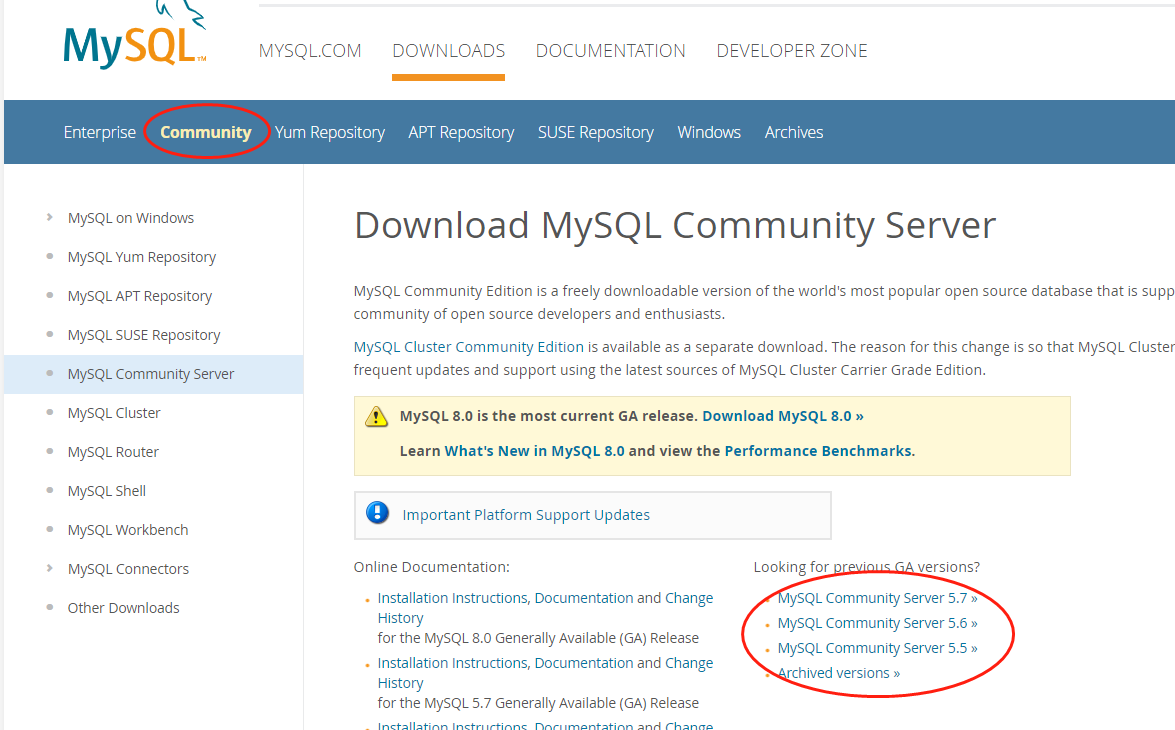This screenshot has width=1175, height=730.
Task: Click the MySQL dolphin logo
Action: click(135, 36)
